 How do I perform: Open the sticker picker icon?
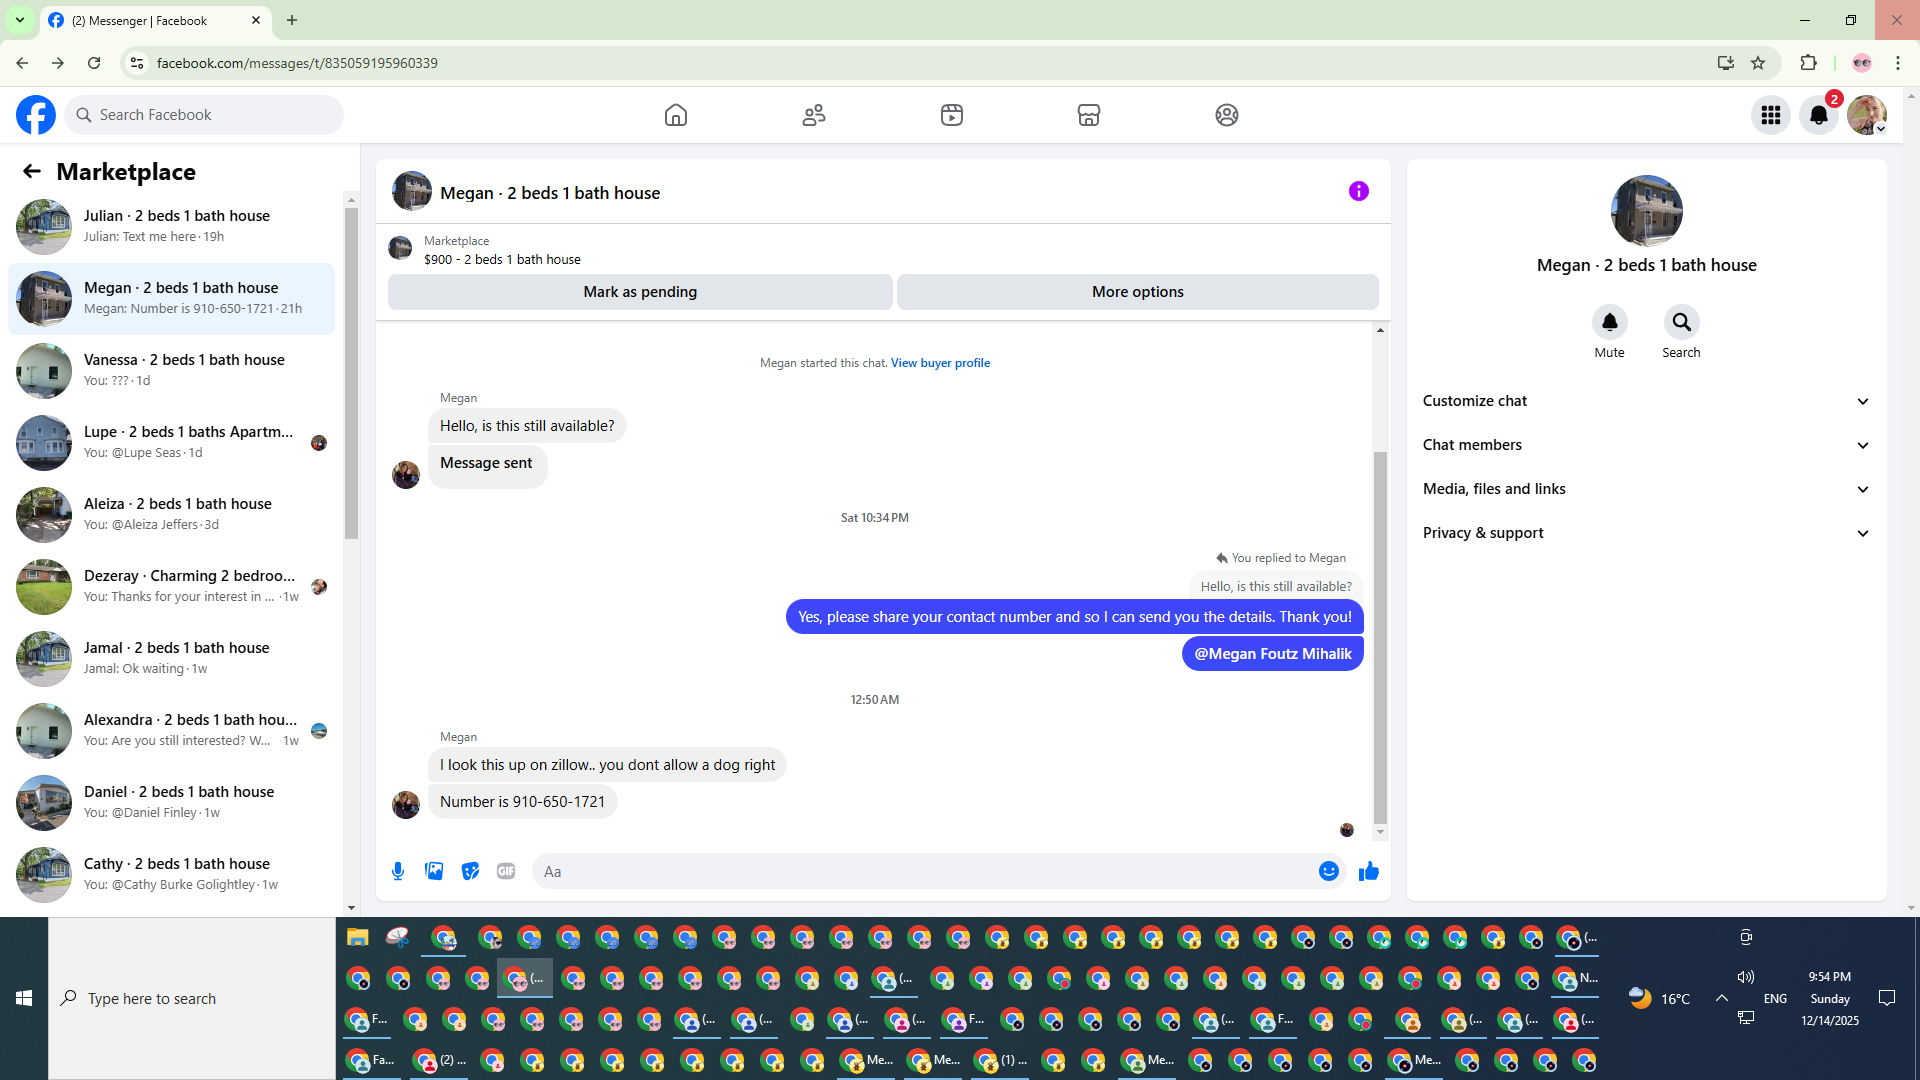pyautogui.click(x=470, y=871)
